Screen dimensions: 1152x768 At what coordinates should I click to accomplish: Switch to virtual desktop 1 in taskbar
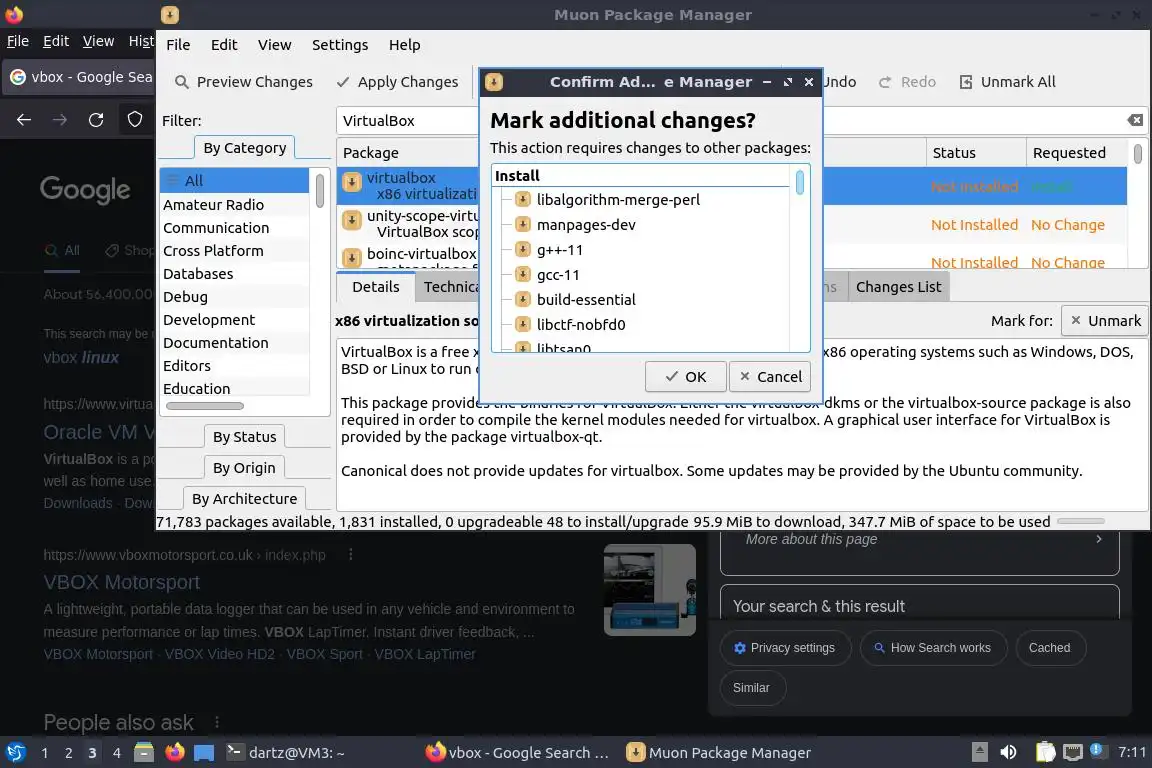tap(45, 753)
